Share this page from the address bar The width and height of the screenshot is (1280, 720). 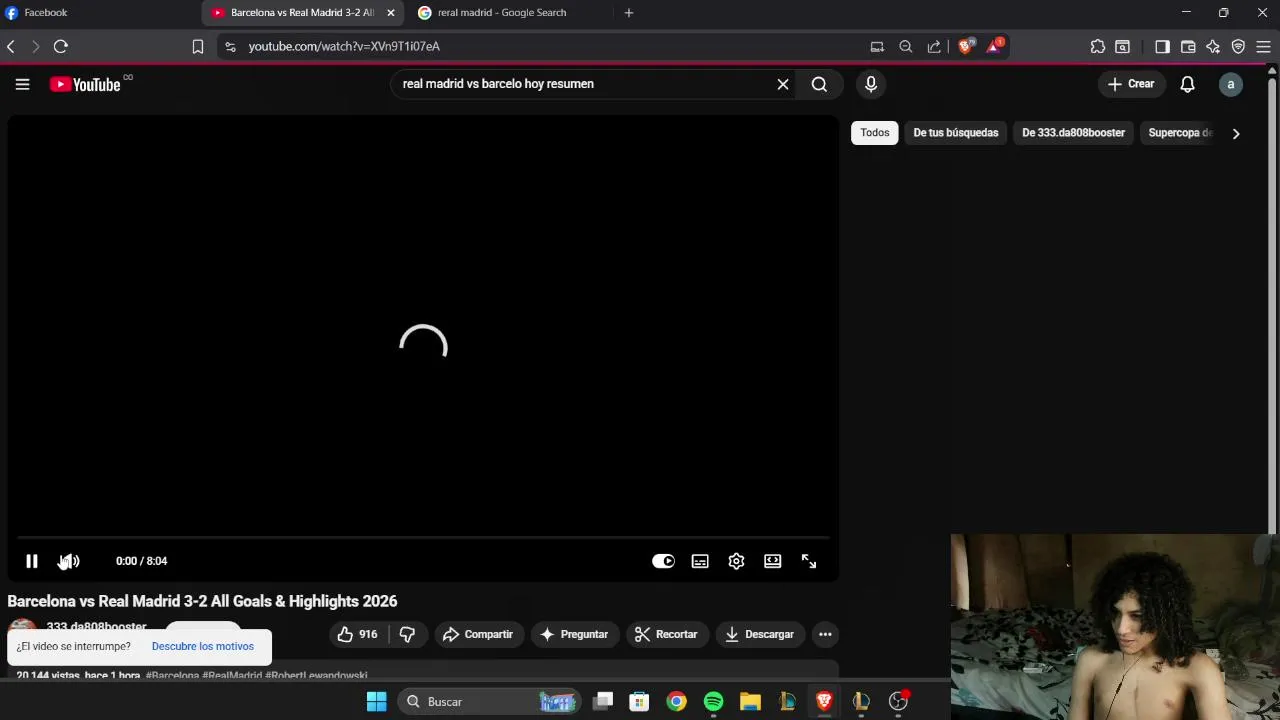[934, 46]
